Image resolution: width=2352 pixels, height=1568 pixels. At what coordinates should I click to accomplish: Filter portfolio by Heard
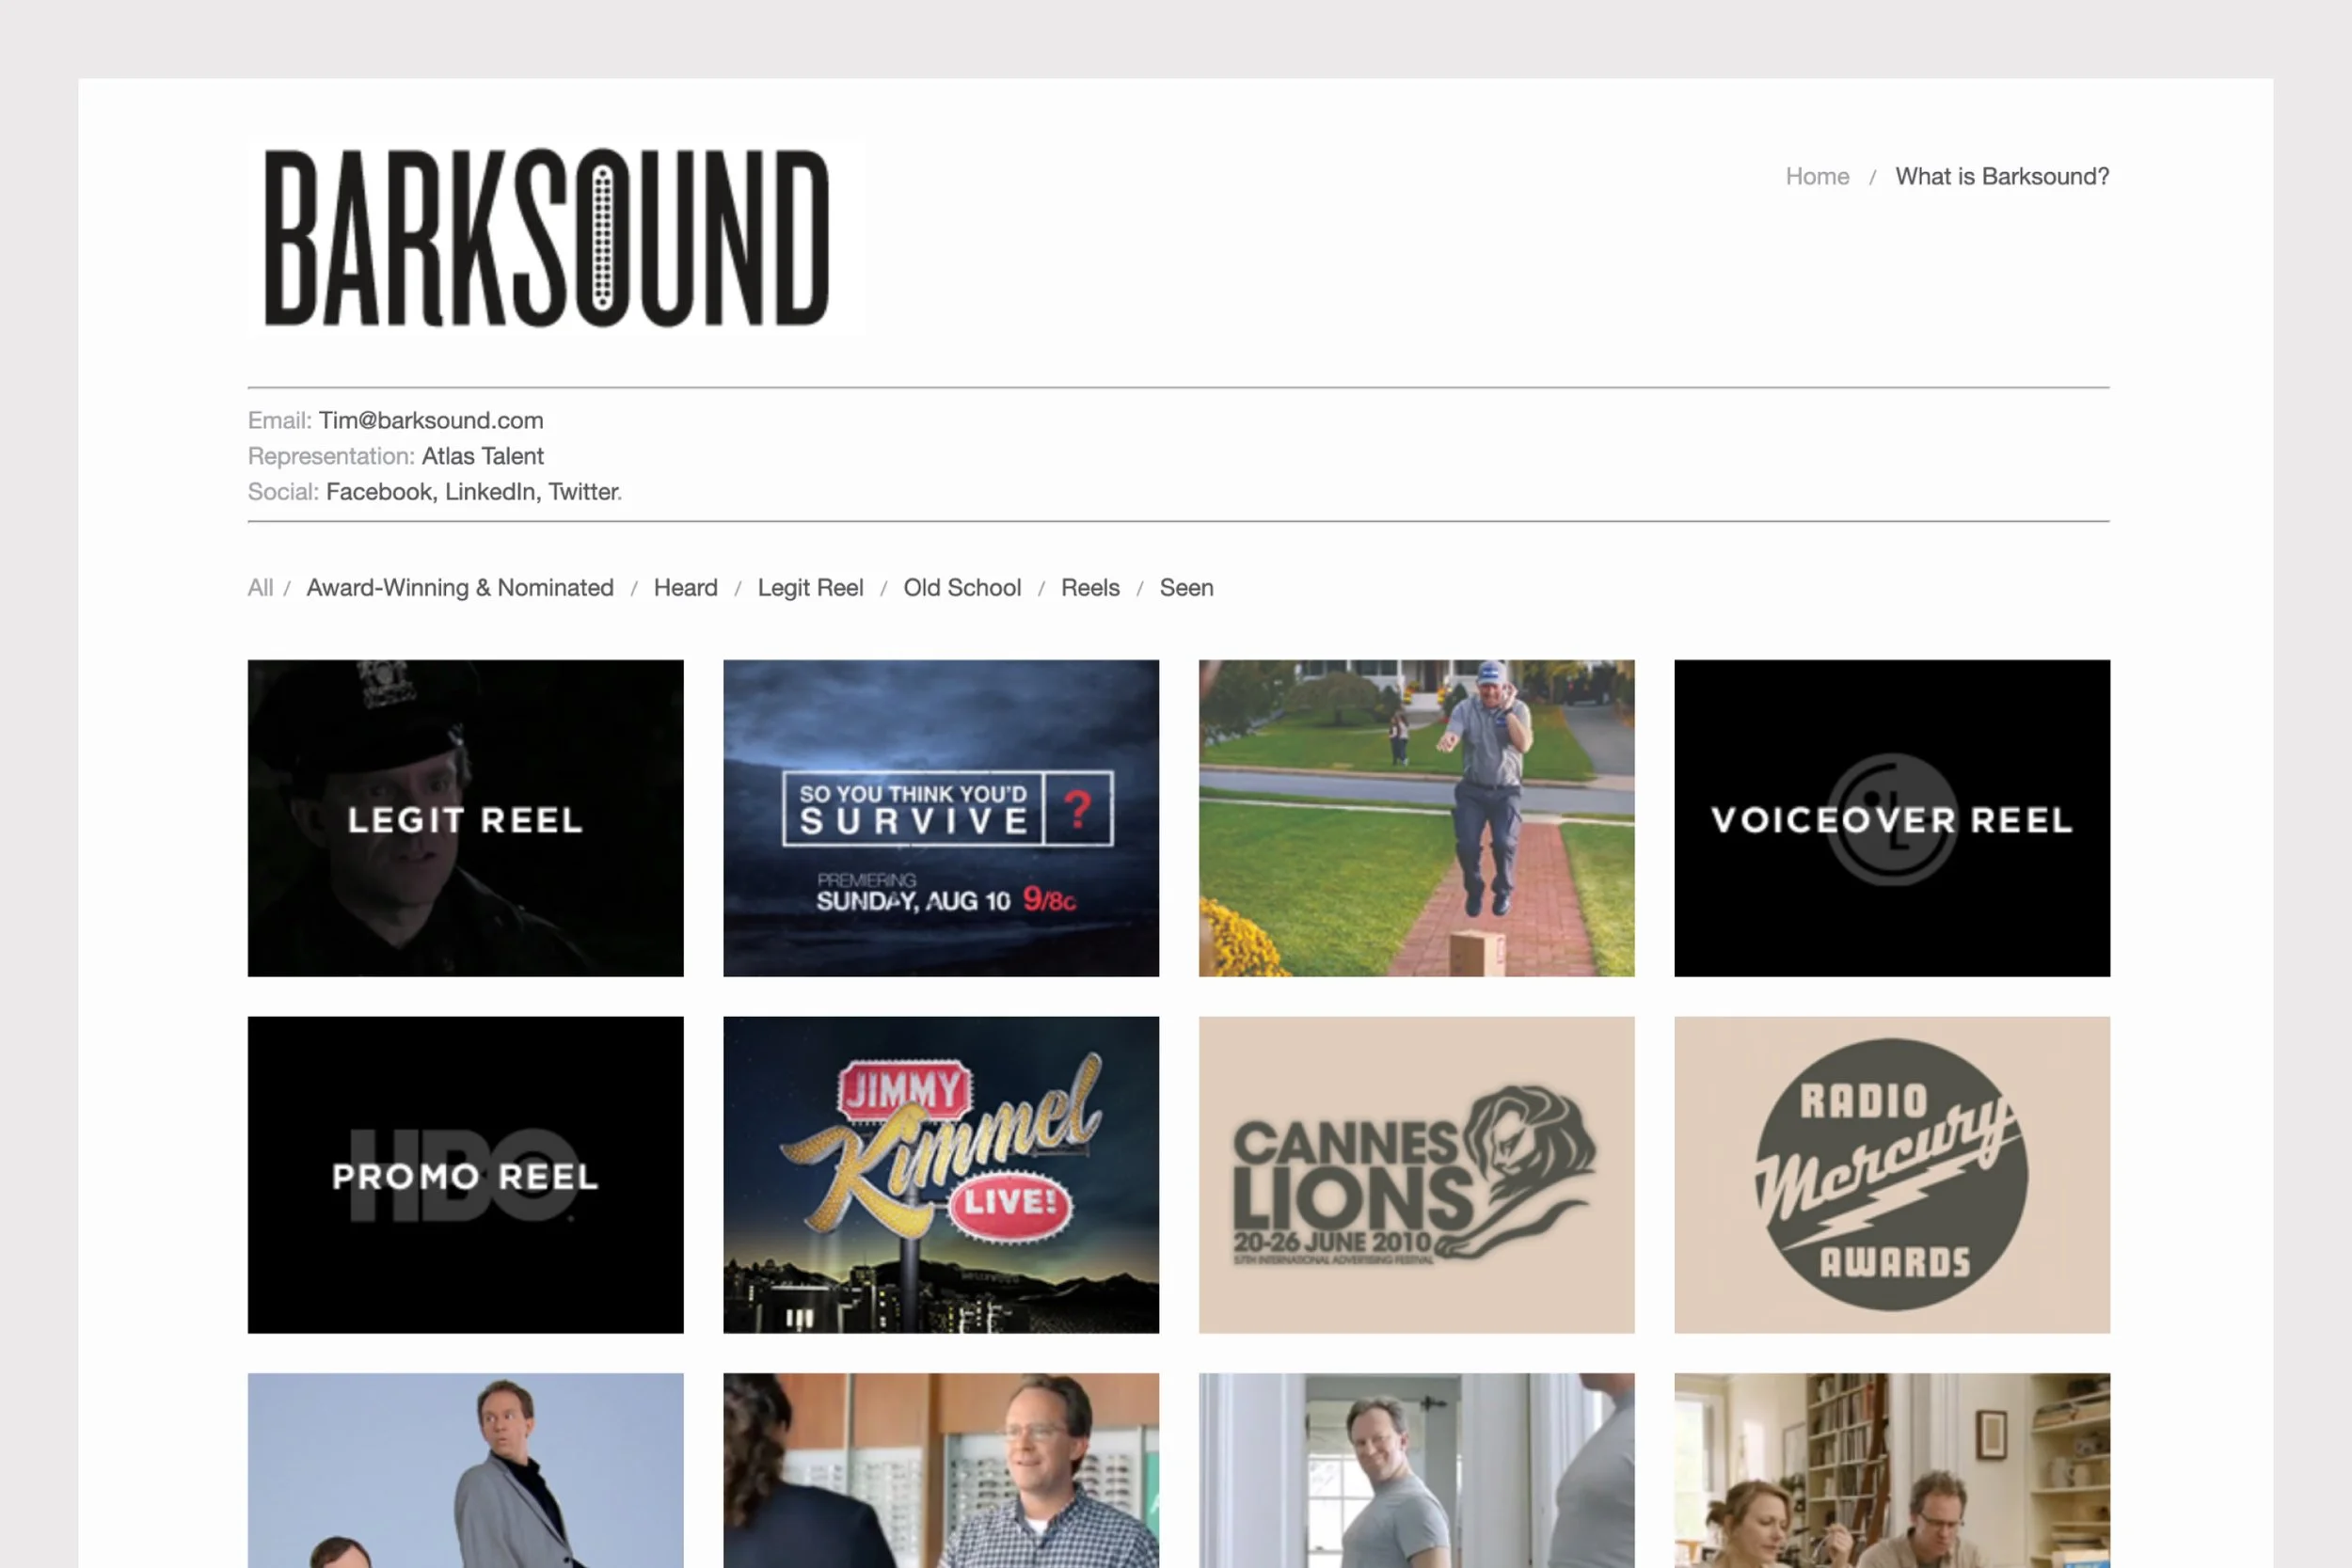[x=685, y=588]
